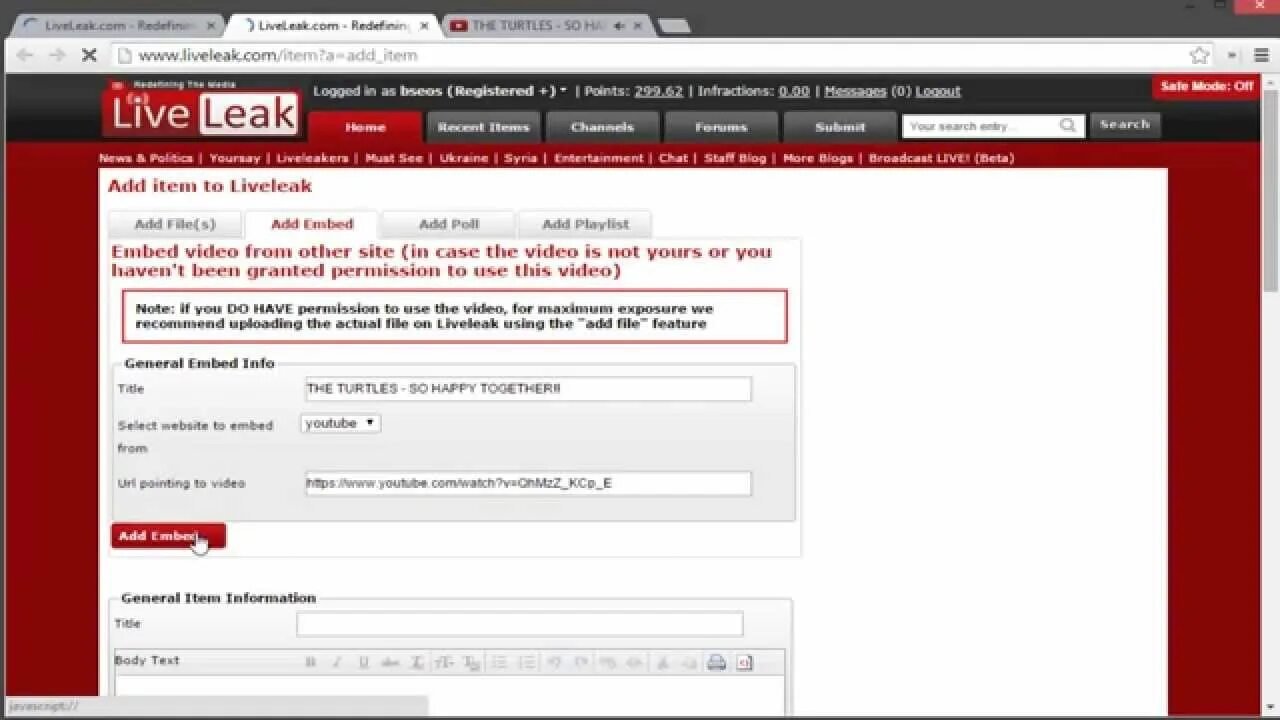Viewport: 1280px width, 720px height.
Task: Click the redo icon in editor toolbar
Action: tap(580, 662)
